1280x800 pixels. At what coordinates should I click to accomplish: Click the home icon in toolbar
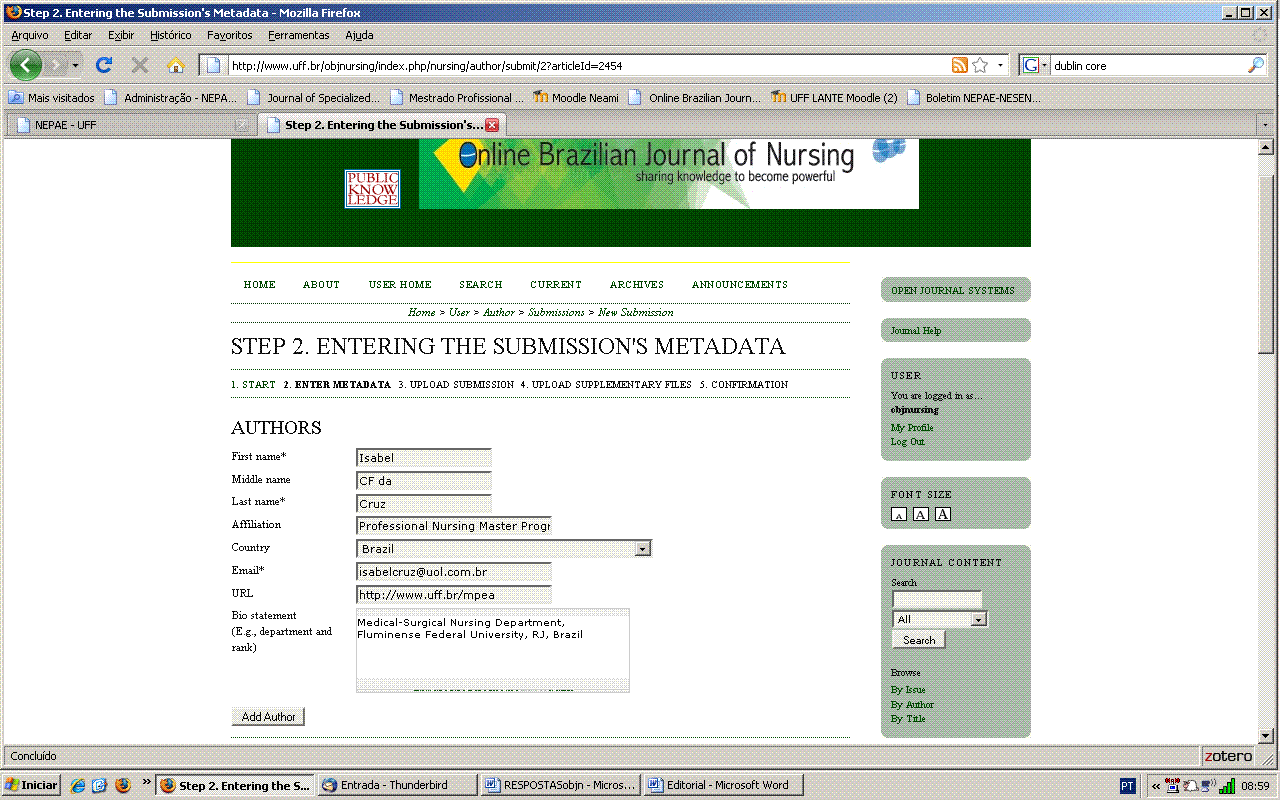coord(176,65)
